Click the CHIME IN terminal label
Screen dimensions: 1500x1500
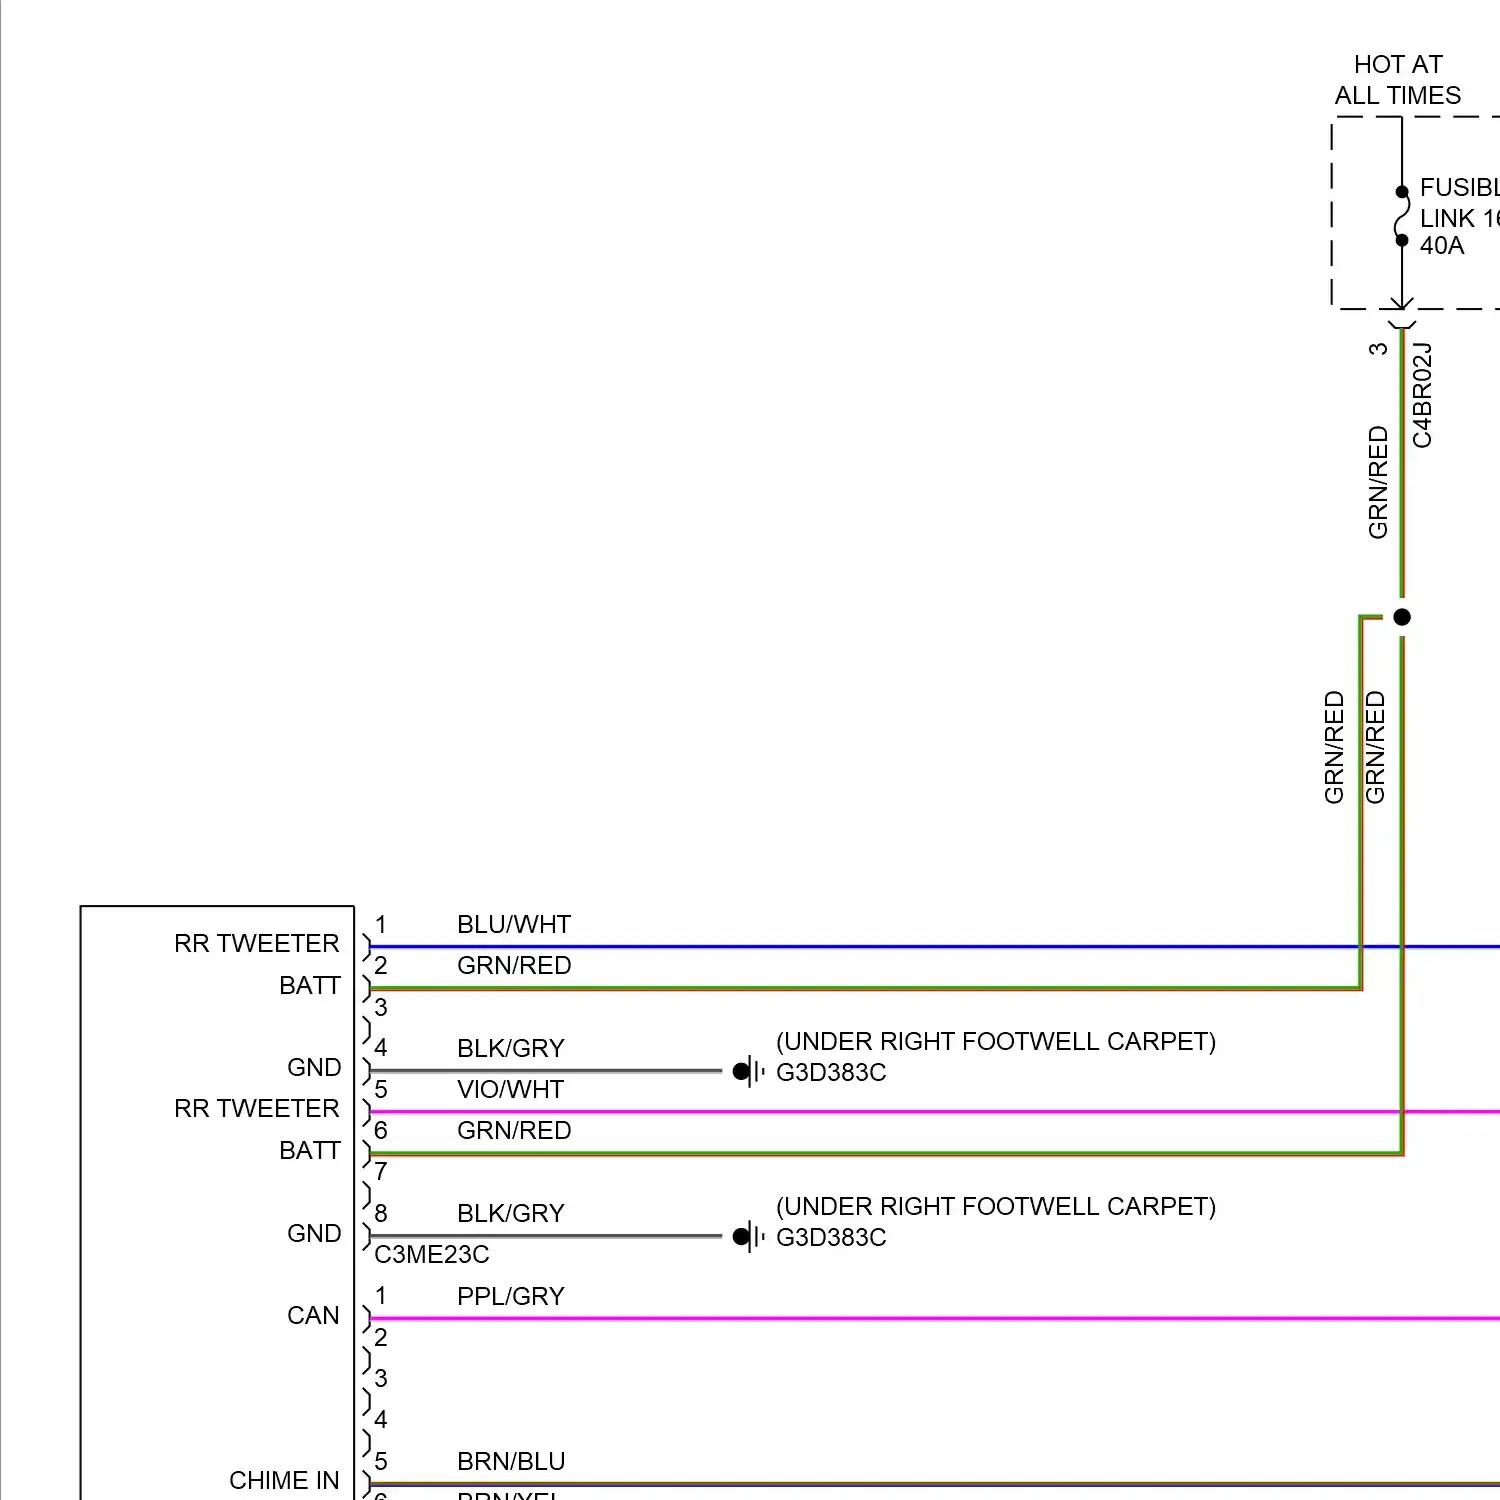pos(284,1480)
